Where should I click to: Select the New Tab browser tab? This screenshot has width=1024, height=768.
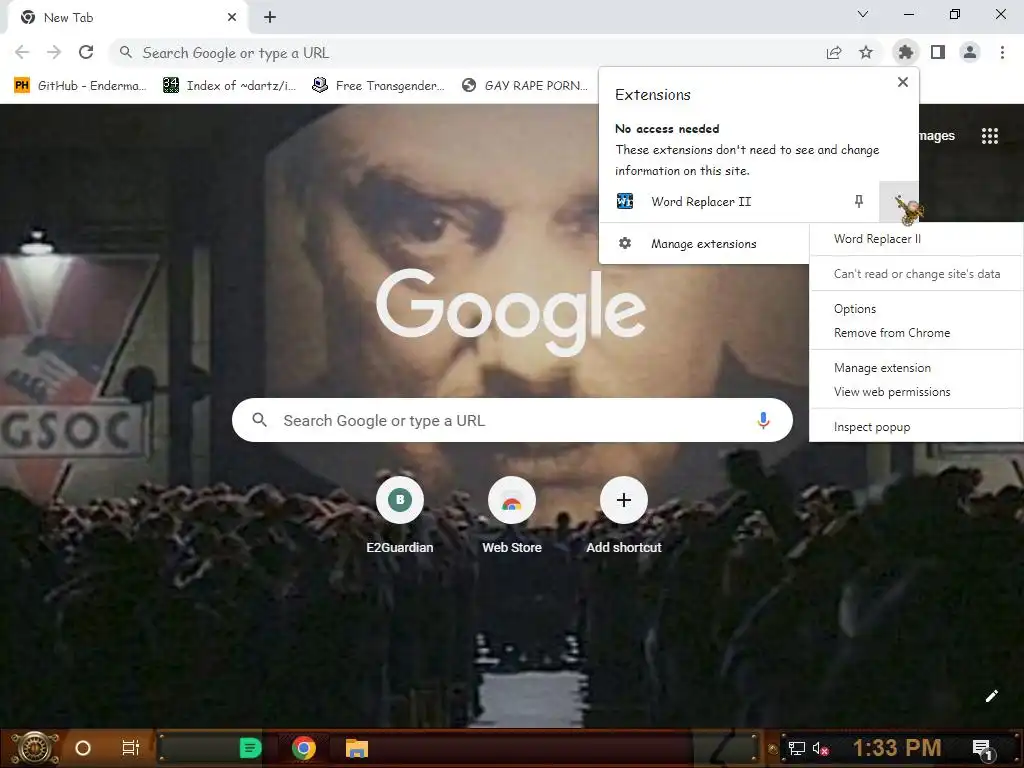[127, 18]
